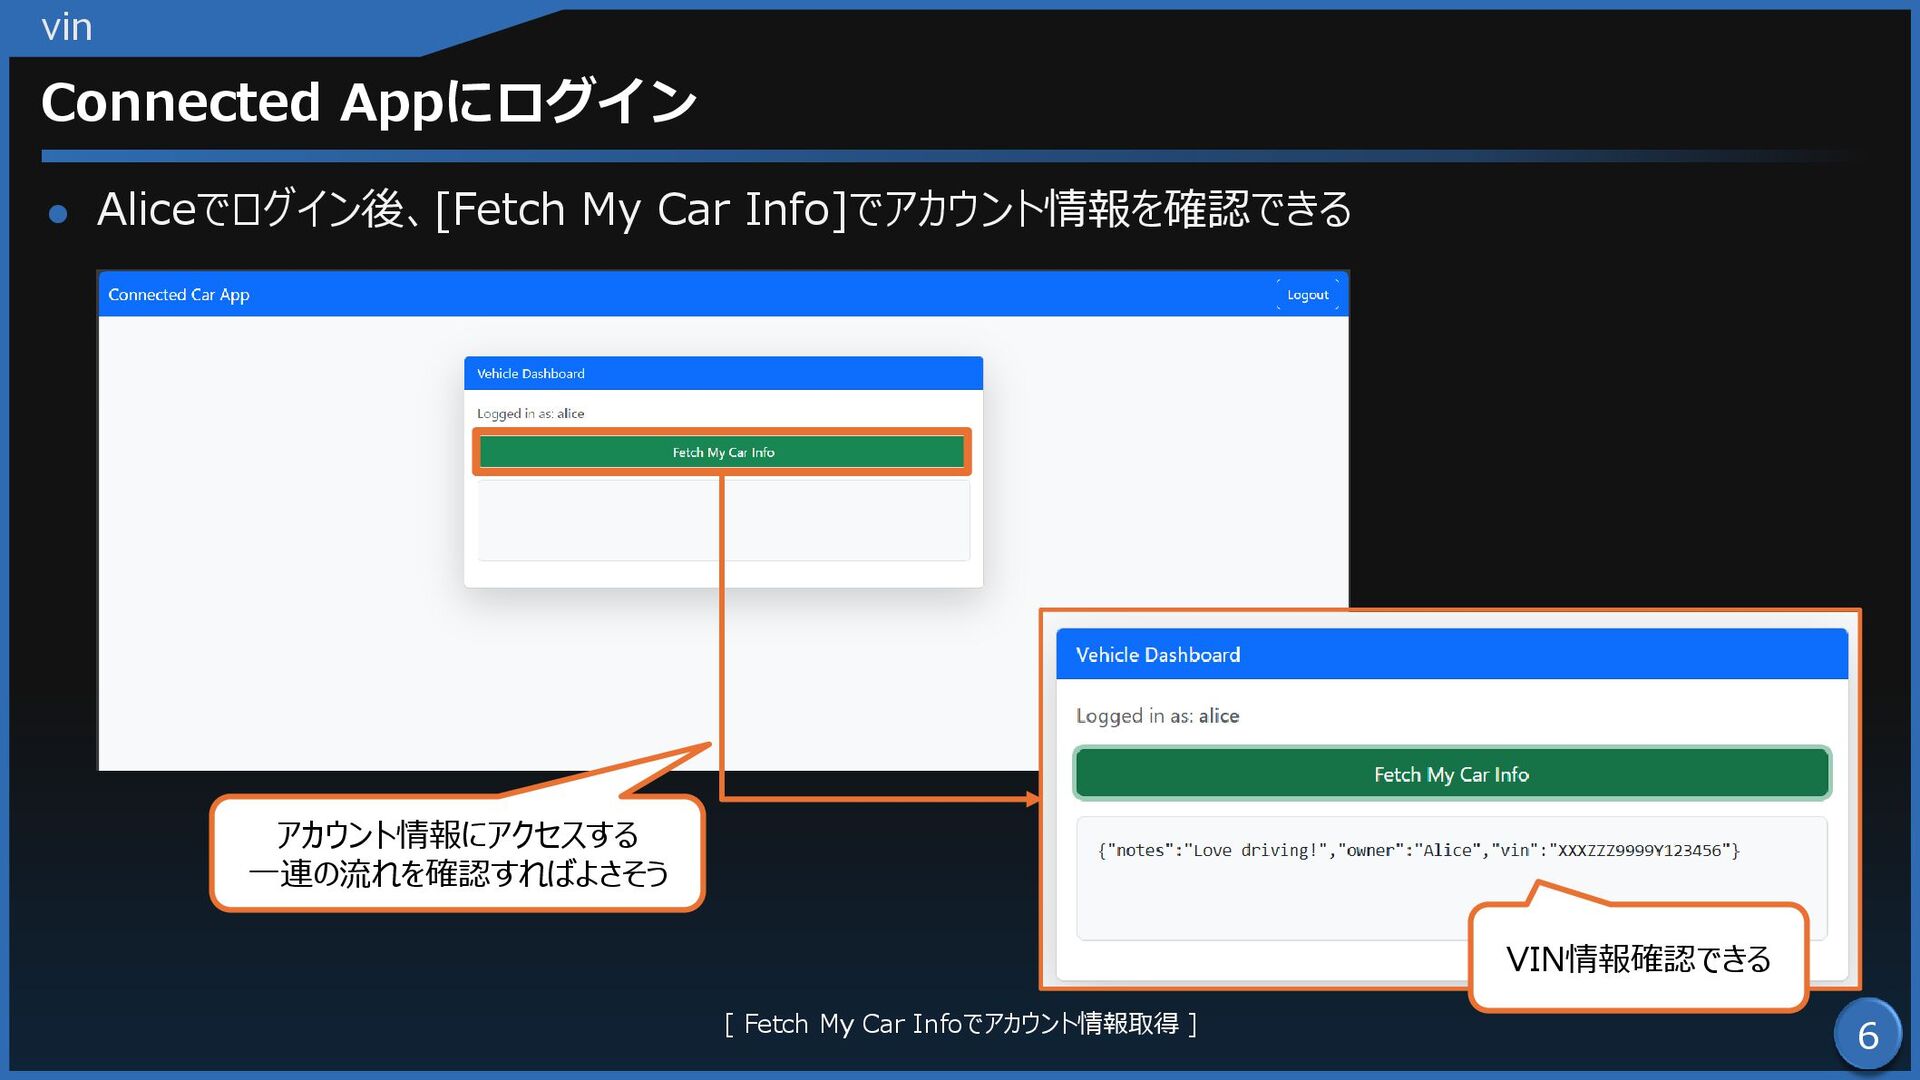Screen dimensions: 1920x1080
Task: Click the orange arrowhead pointing to enlarged dashboard
Action: point(1033,799)
